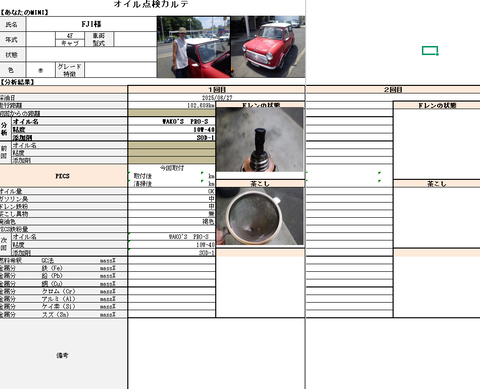The image size is (480, 389).
Task: Select the 中 value in the ガソリン臭 row
Action: 211,199
